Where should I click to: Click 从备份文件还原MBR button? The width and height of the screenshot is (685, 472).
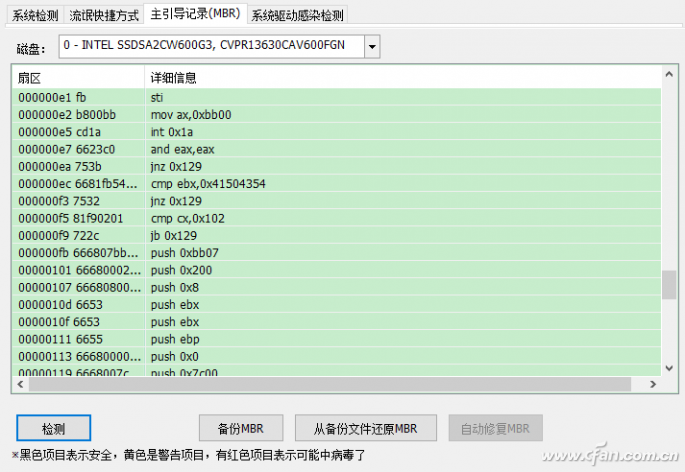[365, 428]
